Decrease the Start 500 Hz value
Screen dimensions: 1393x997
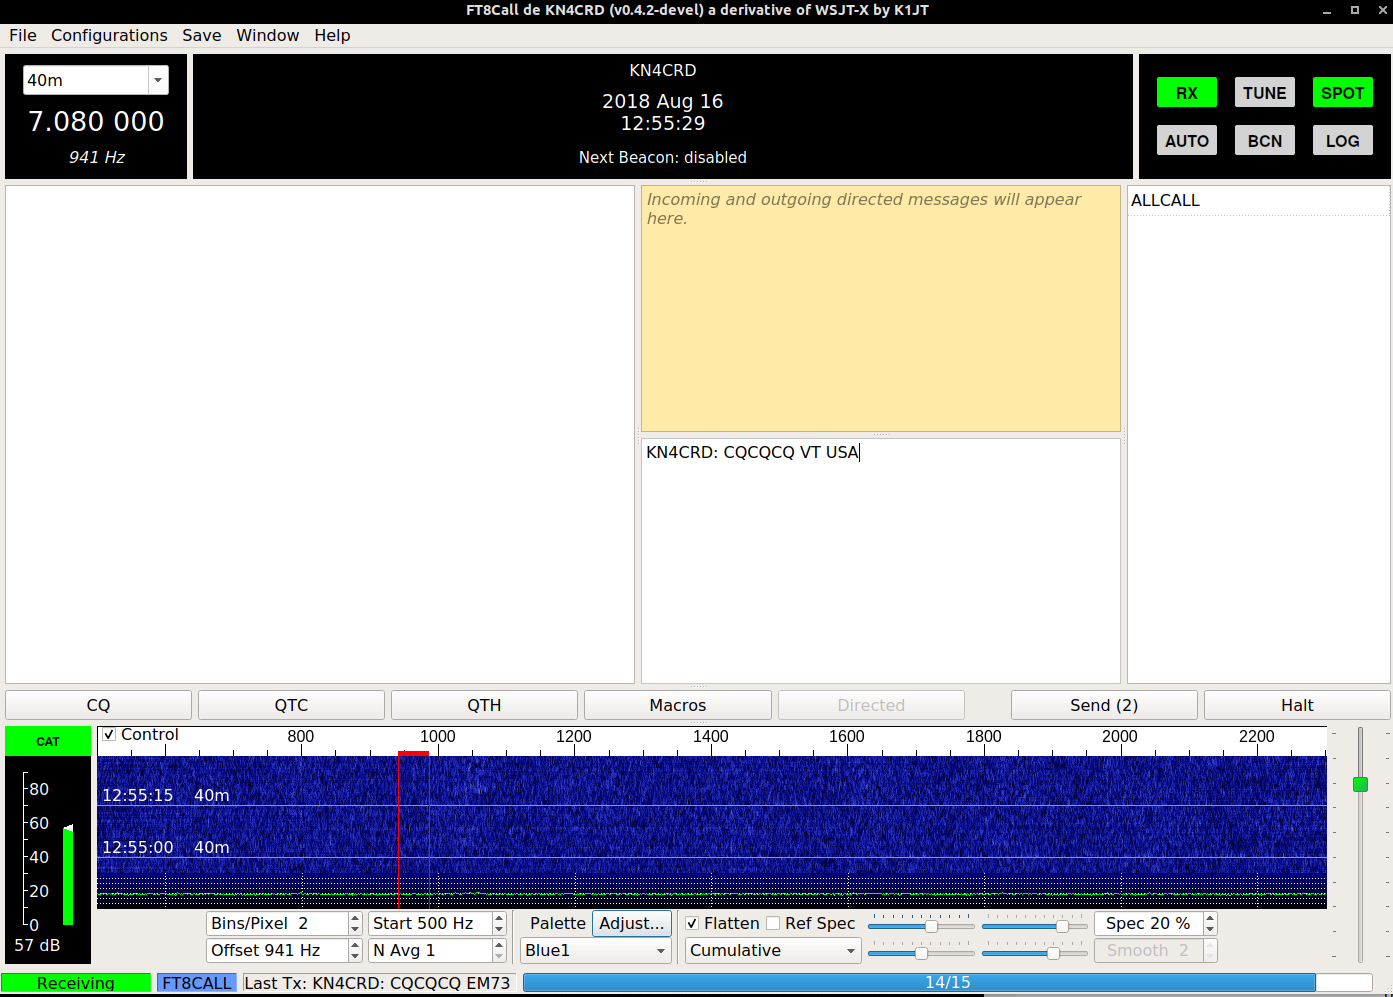click(x=499, y=929)
